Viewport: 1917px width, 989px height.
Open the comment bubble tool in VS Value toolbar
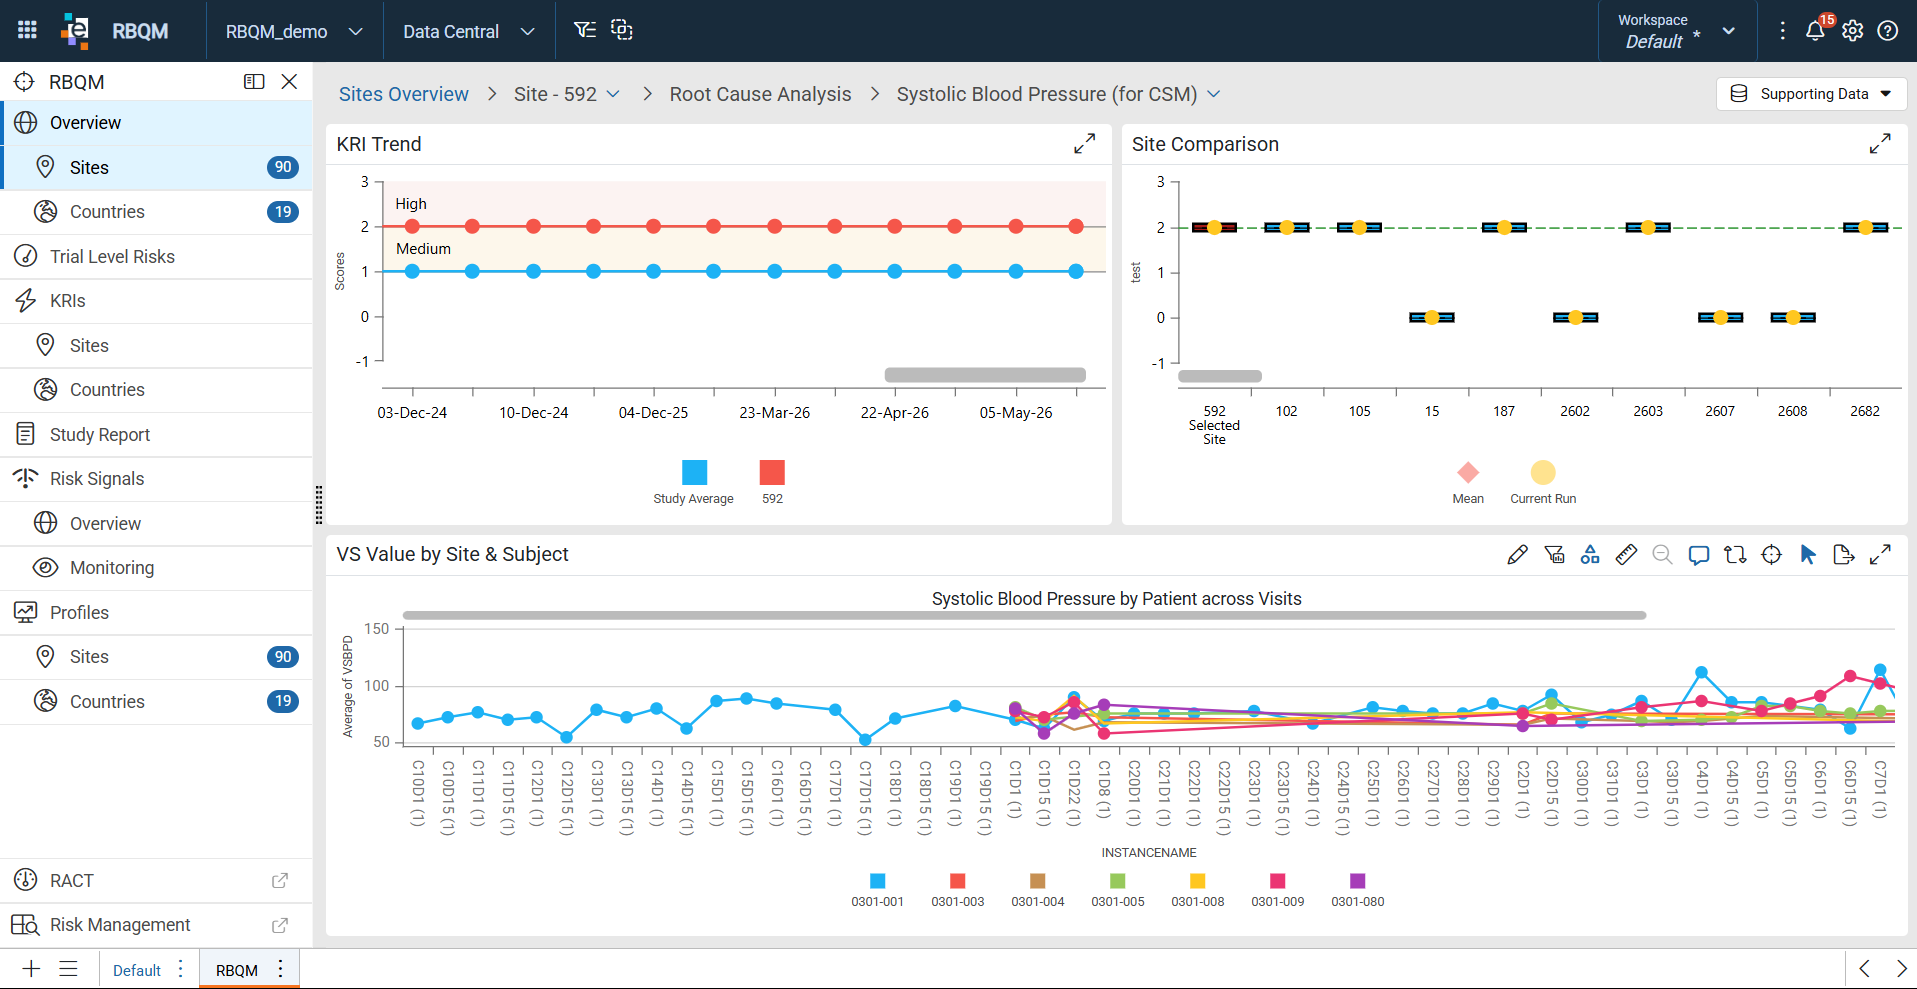coord(1698,554)
